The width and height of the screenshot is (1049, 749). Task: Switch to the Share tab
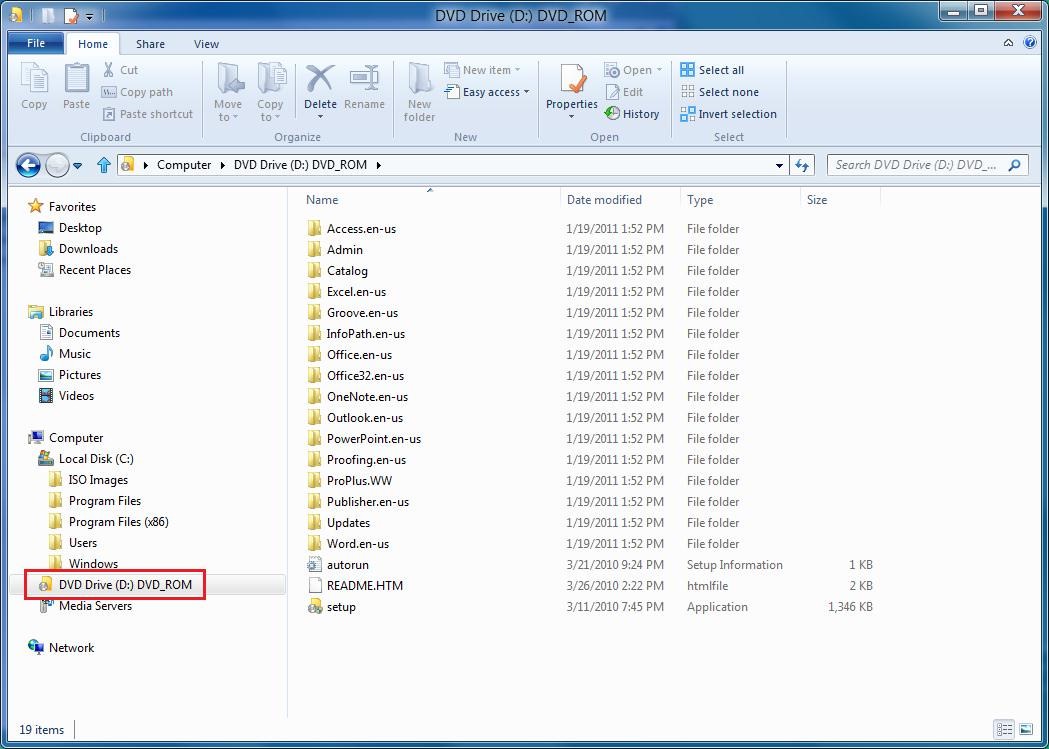pyautogui.click(x=150, y=44)
